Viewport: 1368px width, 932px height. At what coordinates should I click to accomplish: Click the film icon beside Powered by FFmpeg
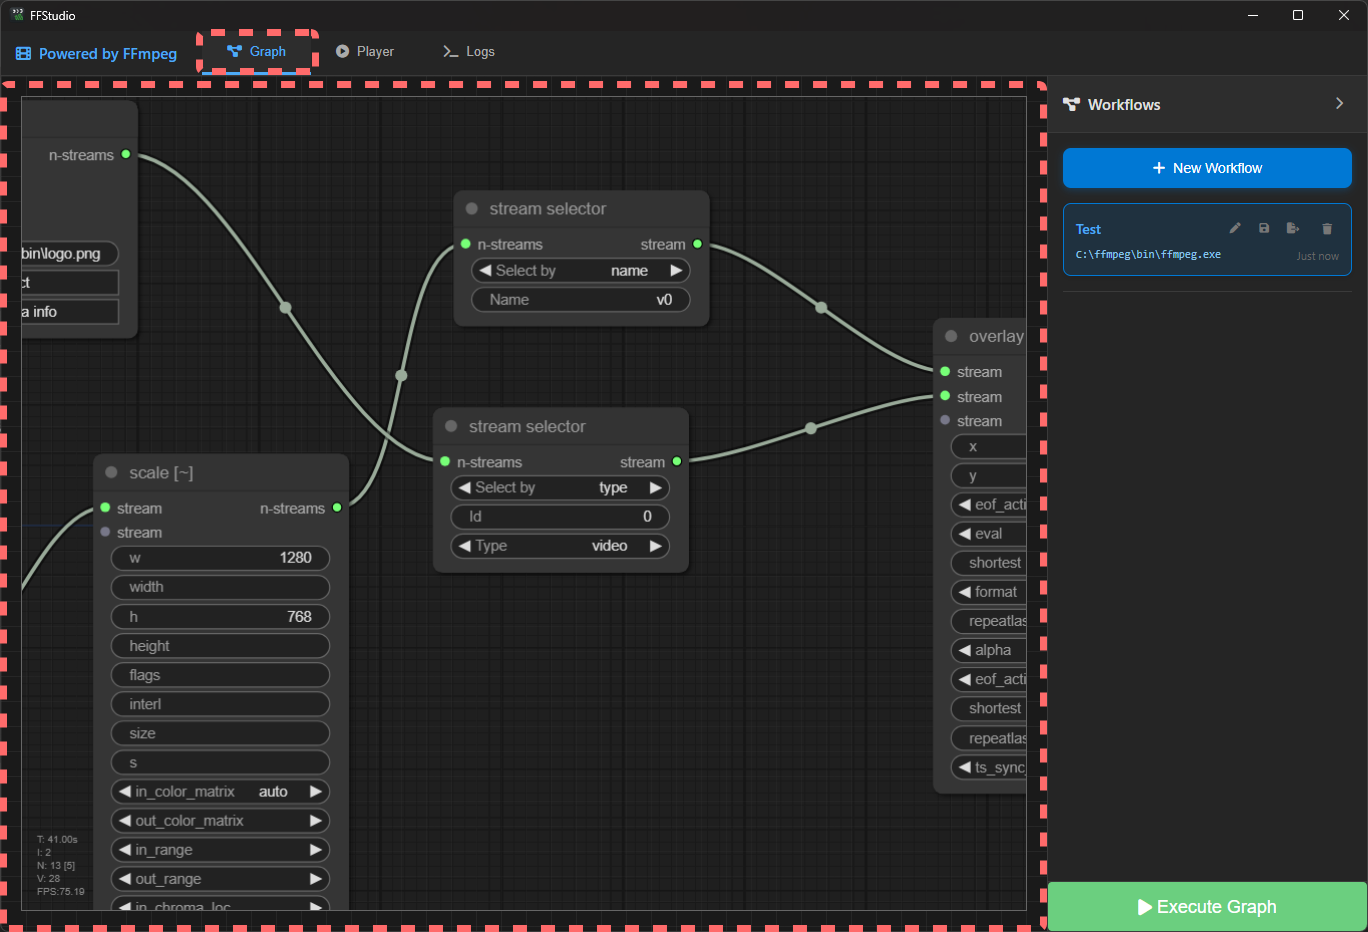24,54
